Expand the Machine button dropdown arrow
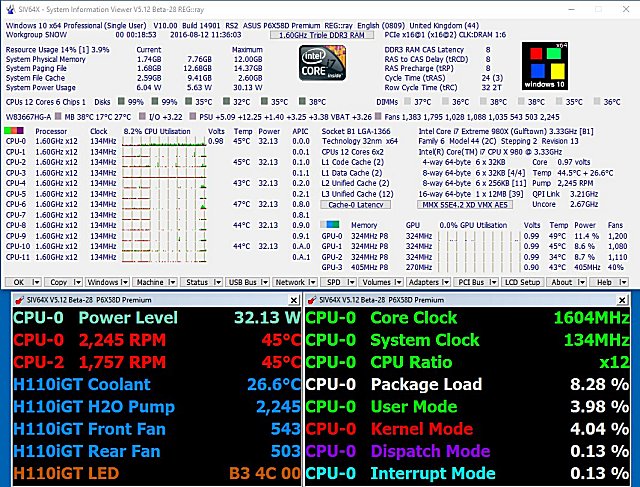Image resolution: width=640 pixels, height=487 pixels. pyautogui.click(x=172, y=282)
